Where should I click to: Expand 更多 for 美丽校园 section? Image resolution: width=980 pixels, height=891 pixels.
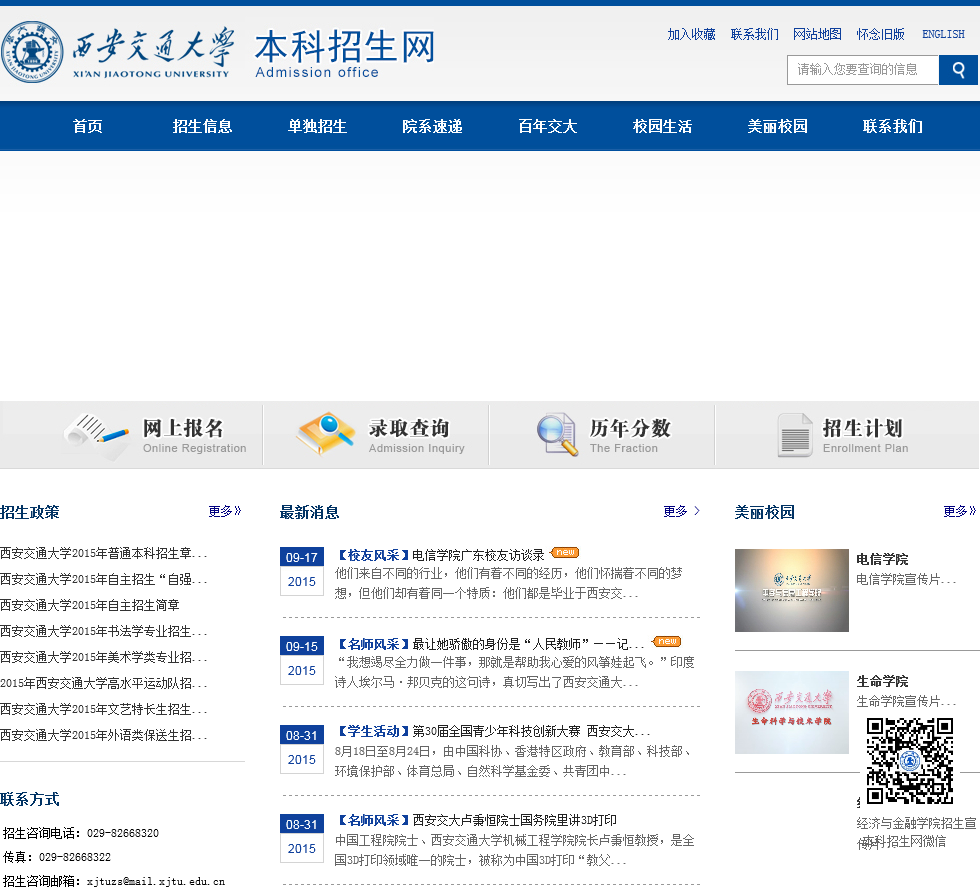pos(959,512)
